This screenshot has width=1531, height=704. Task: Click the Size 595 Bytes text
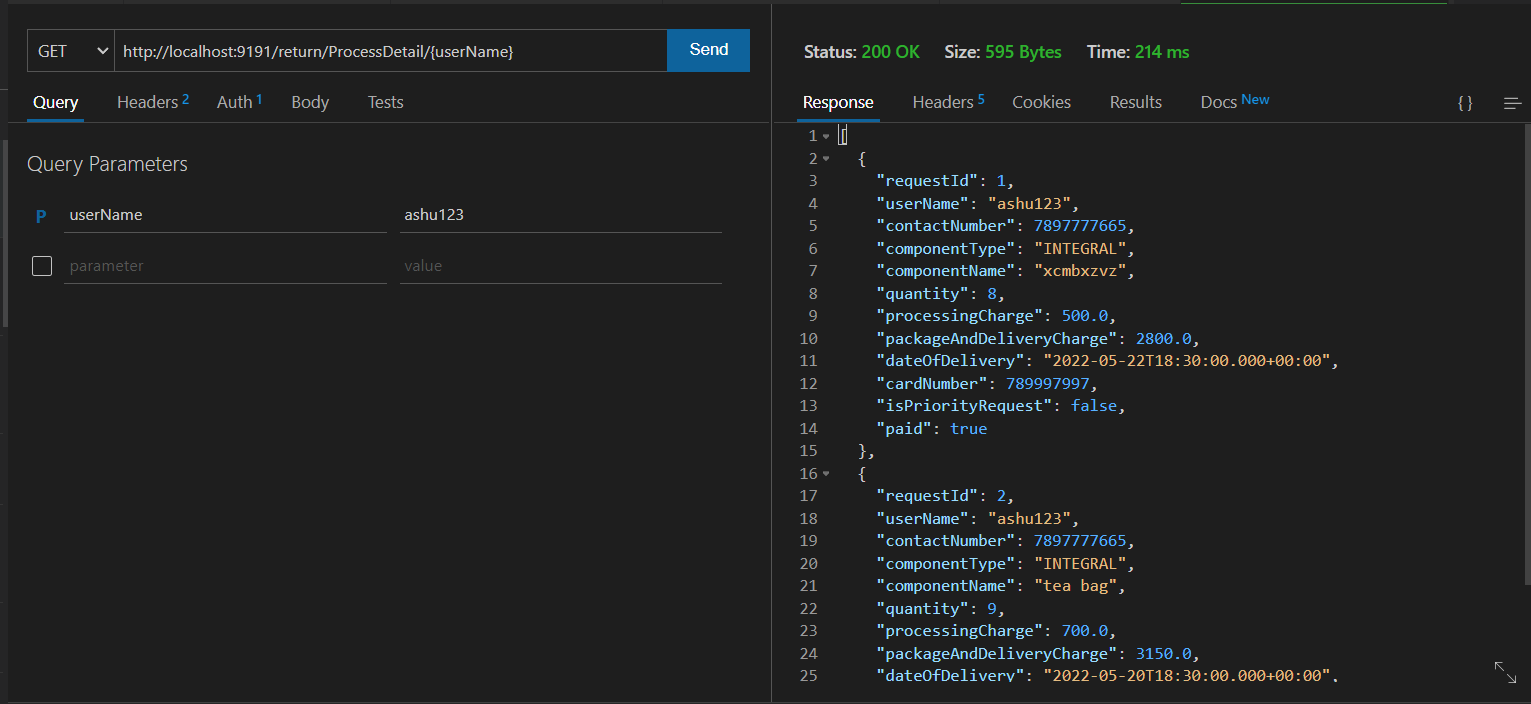pyautogui.click(x=1003, y=52)
